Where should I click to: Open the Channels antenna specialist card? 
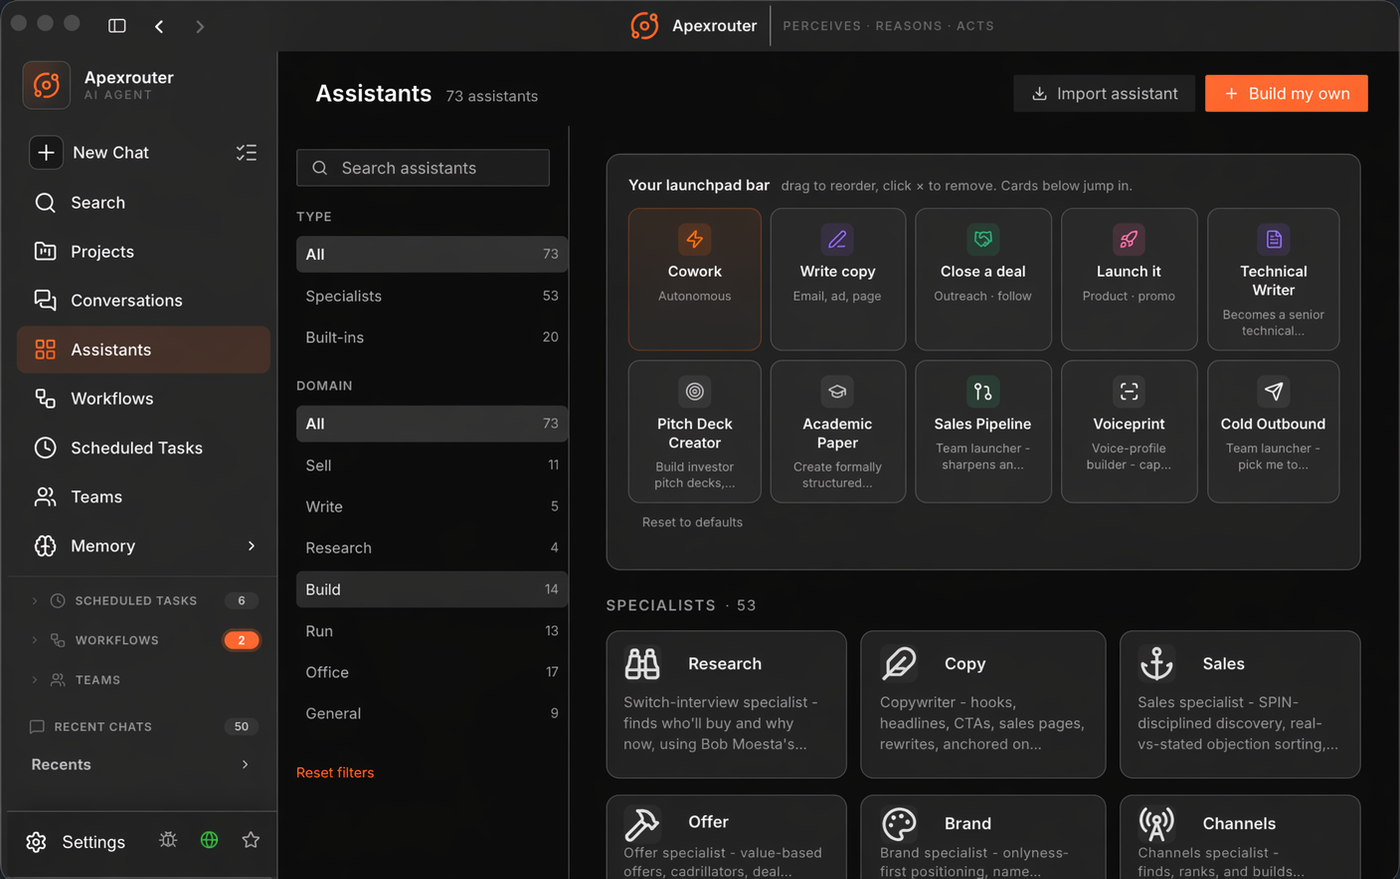tap(1240, 837)
